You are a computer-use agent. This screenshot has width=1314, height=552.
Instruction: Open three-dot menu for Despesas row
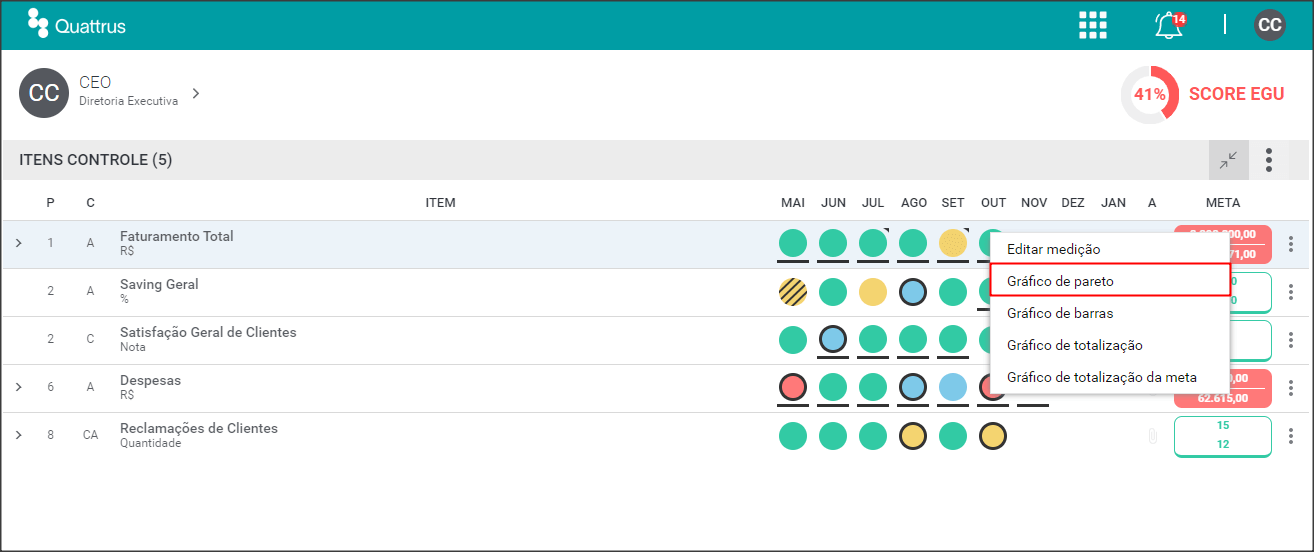point(1291,388)
